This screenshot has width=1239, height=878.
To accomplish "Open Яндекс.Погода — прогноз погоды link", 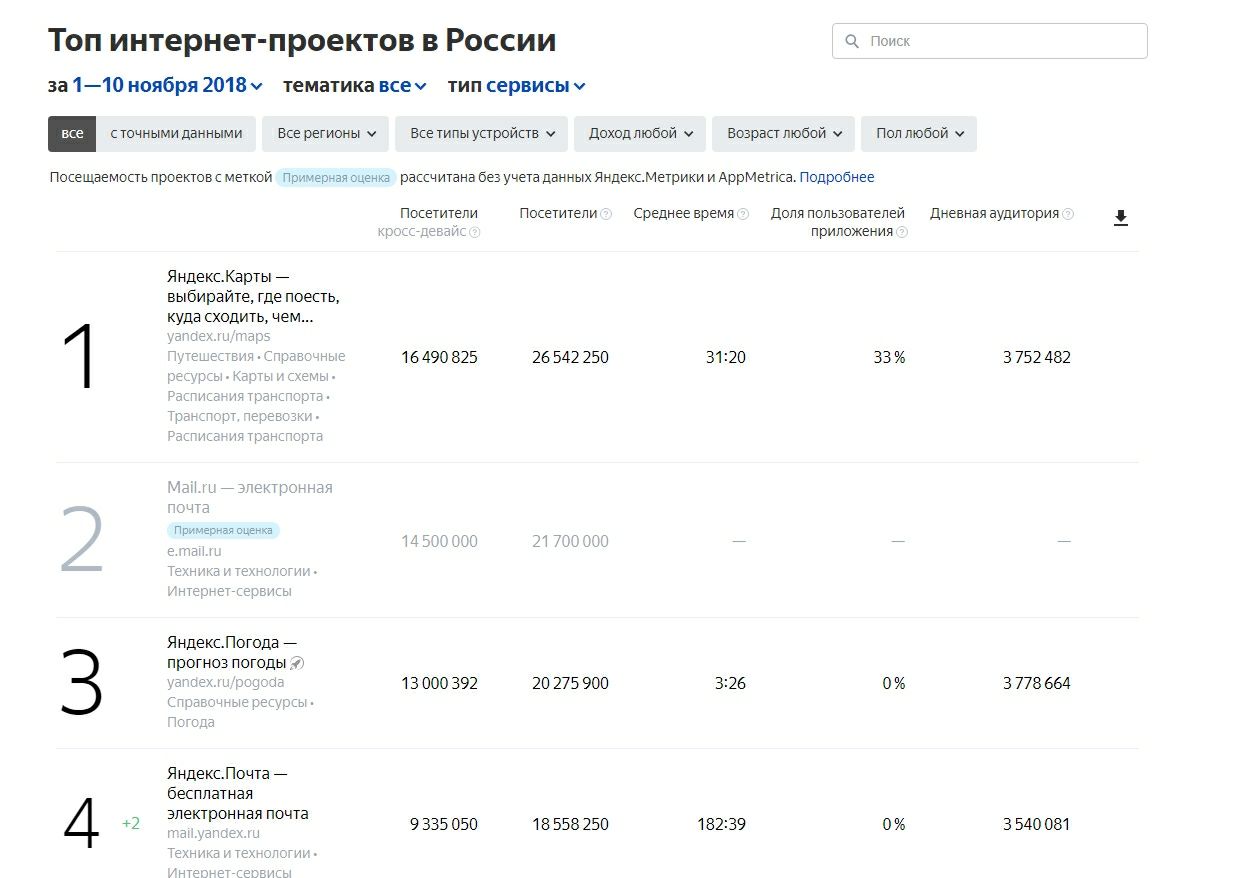I will [x=232, y=653].
